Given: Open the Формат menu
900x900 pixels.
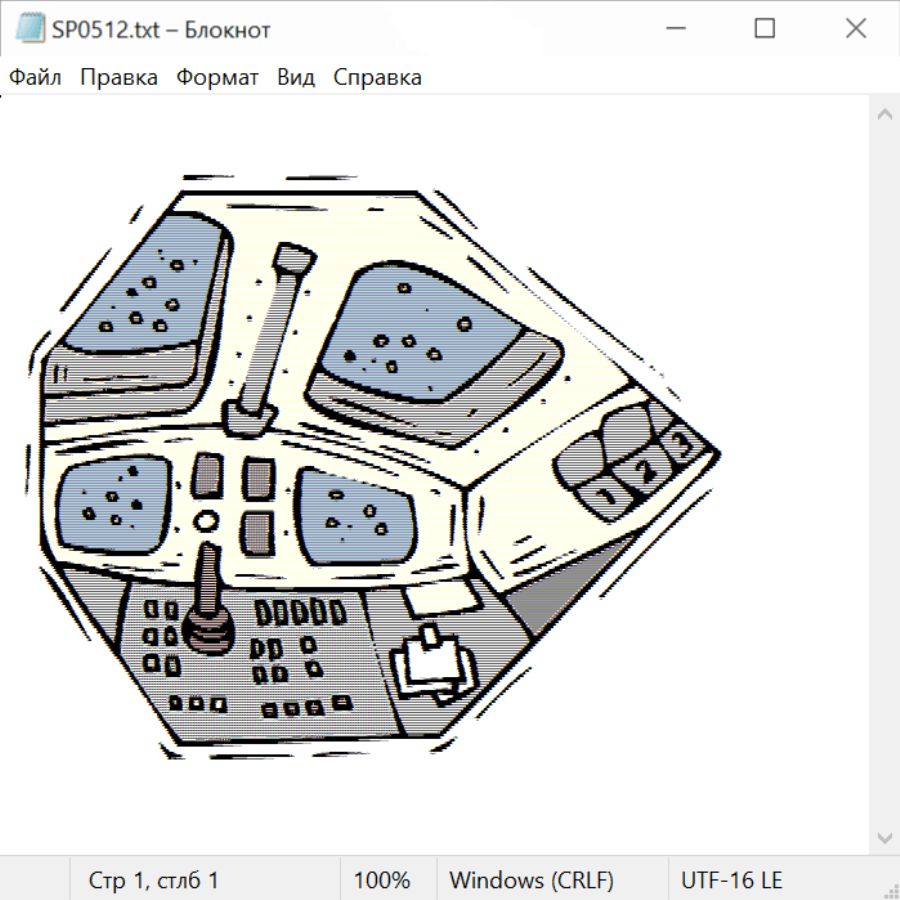Looking at the screenshot, I should pos(217,78).
